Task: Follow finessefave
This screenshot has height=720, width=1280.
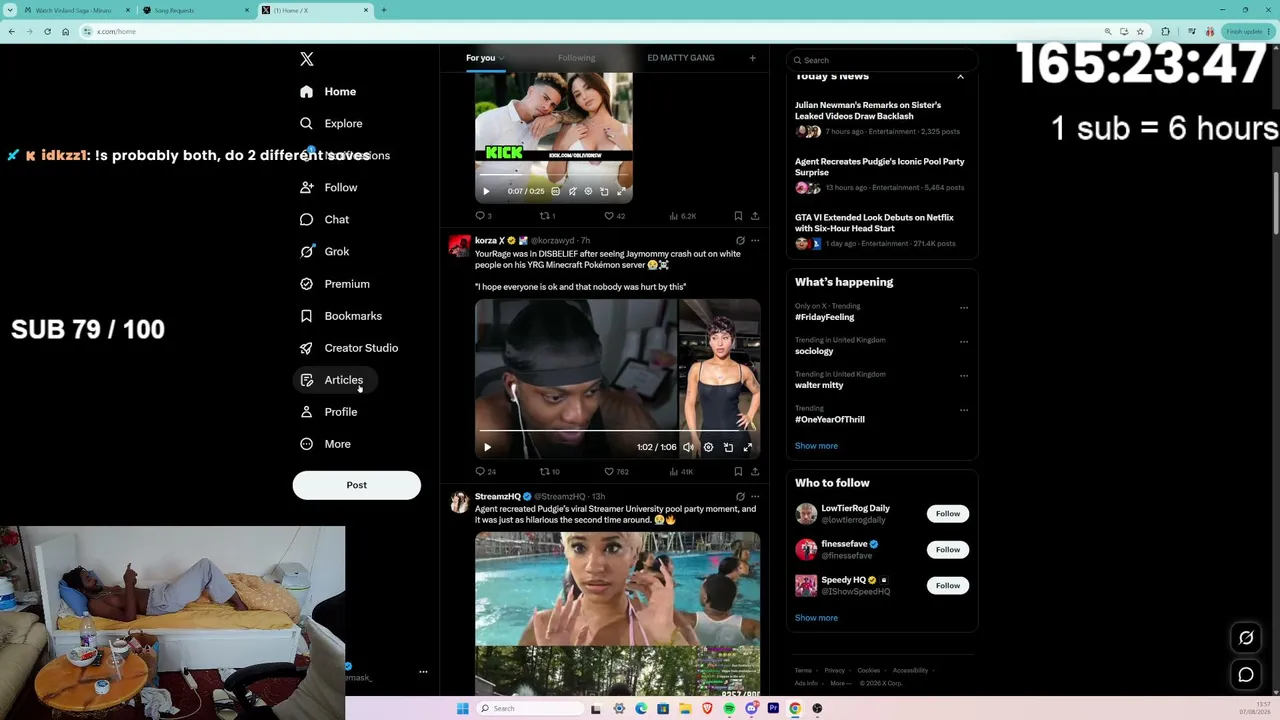Action: tap(948, 550)
